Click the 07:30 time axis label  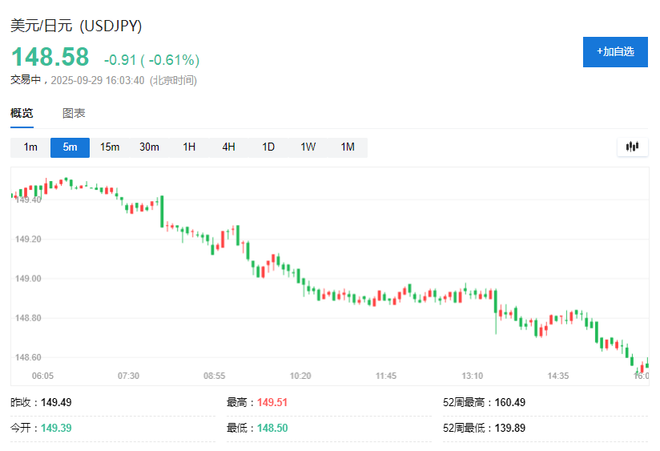click(x=128, y=376)
